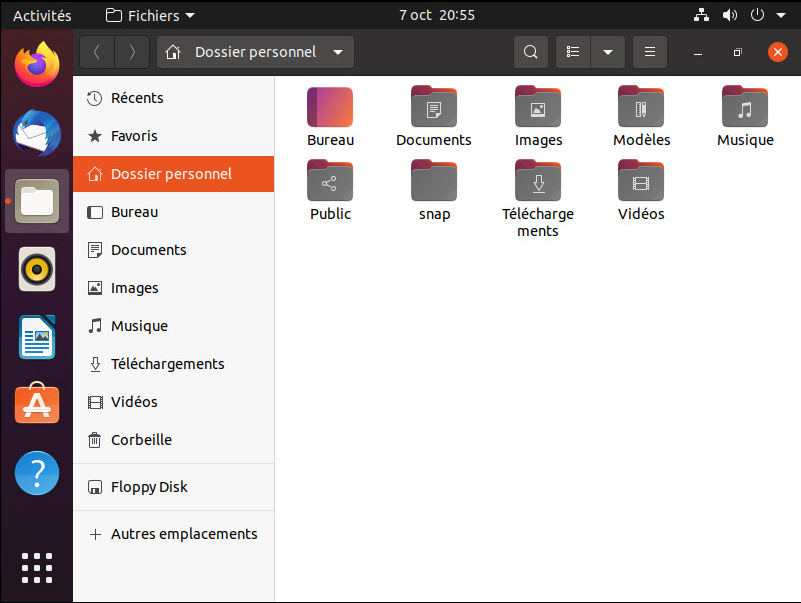The width and height of the screenshot is (801, 603).
Task: Go back with the previous arrow
Action: click(x=96, y=52)
